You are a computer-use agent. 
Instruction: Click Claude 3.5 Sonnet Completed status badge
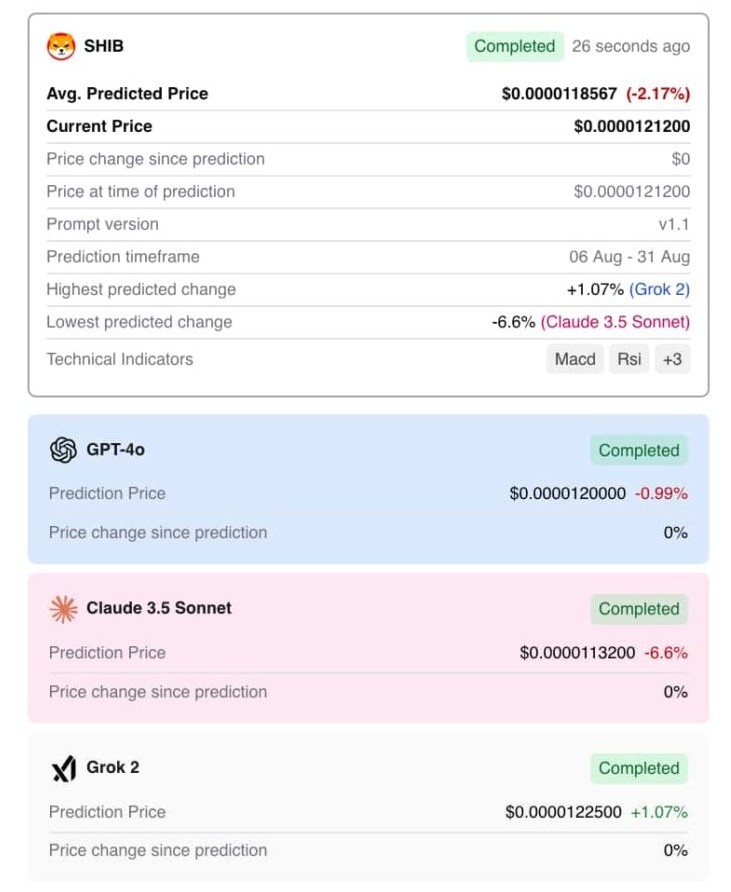[639, 609]
